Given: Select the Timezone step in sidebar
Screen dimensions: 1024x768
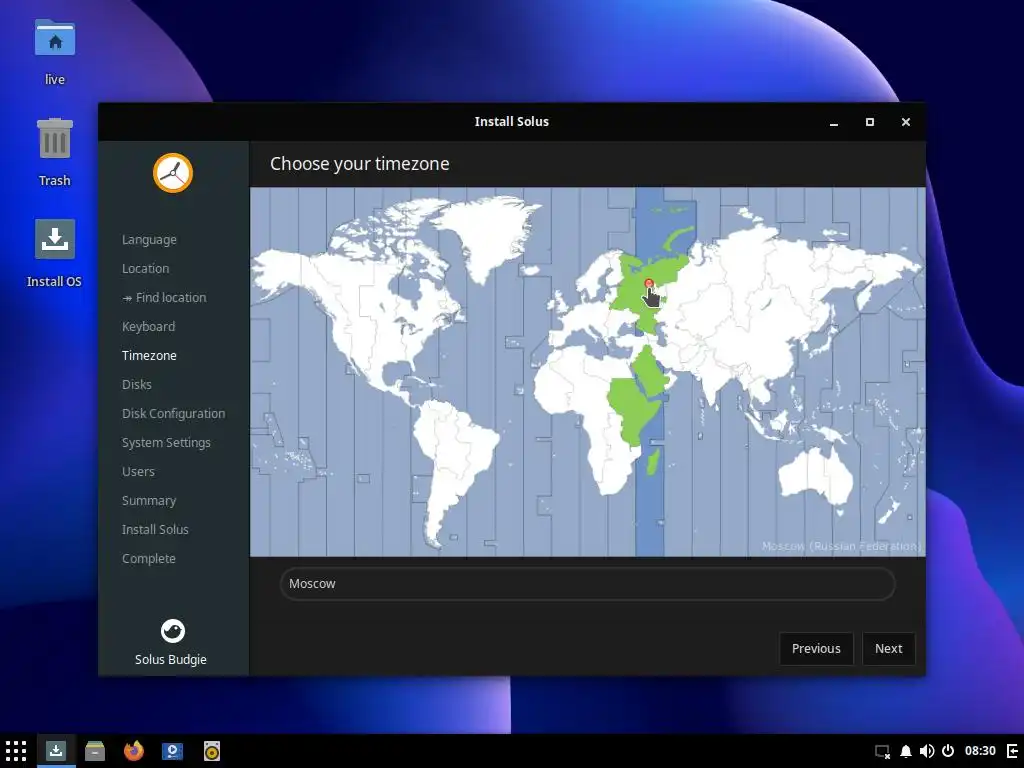Looking at the screenshot, I should 149,355.
